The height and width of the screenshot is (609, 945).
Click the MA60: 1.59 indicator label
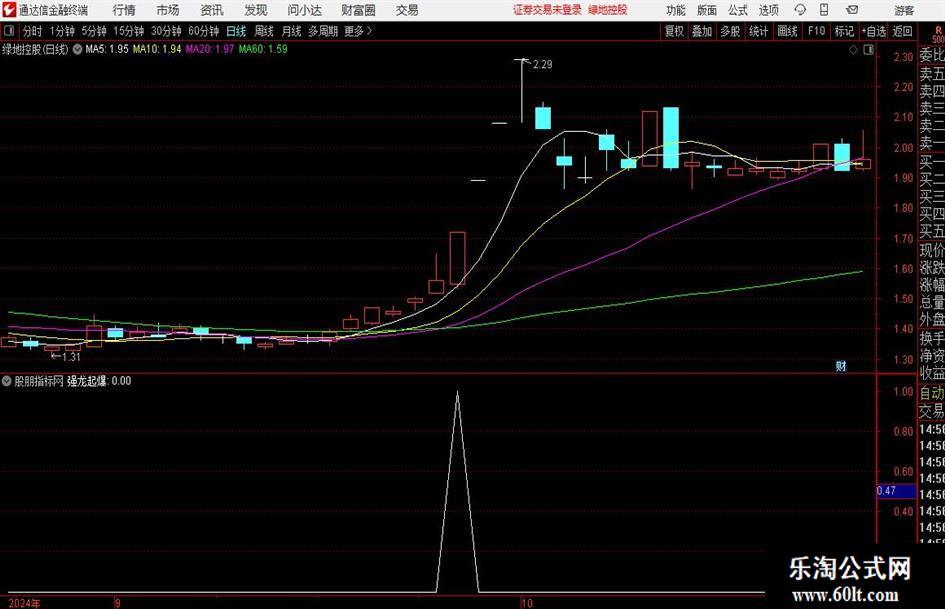(x=263, y=49)
